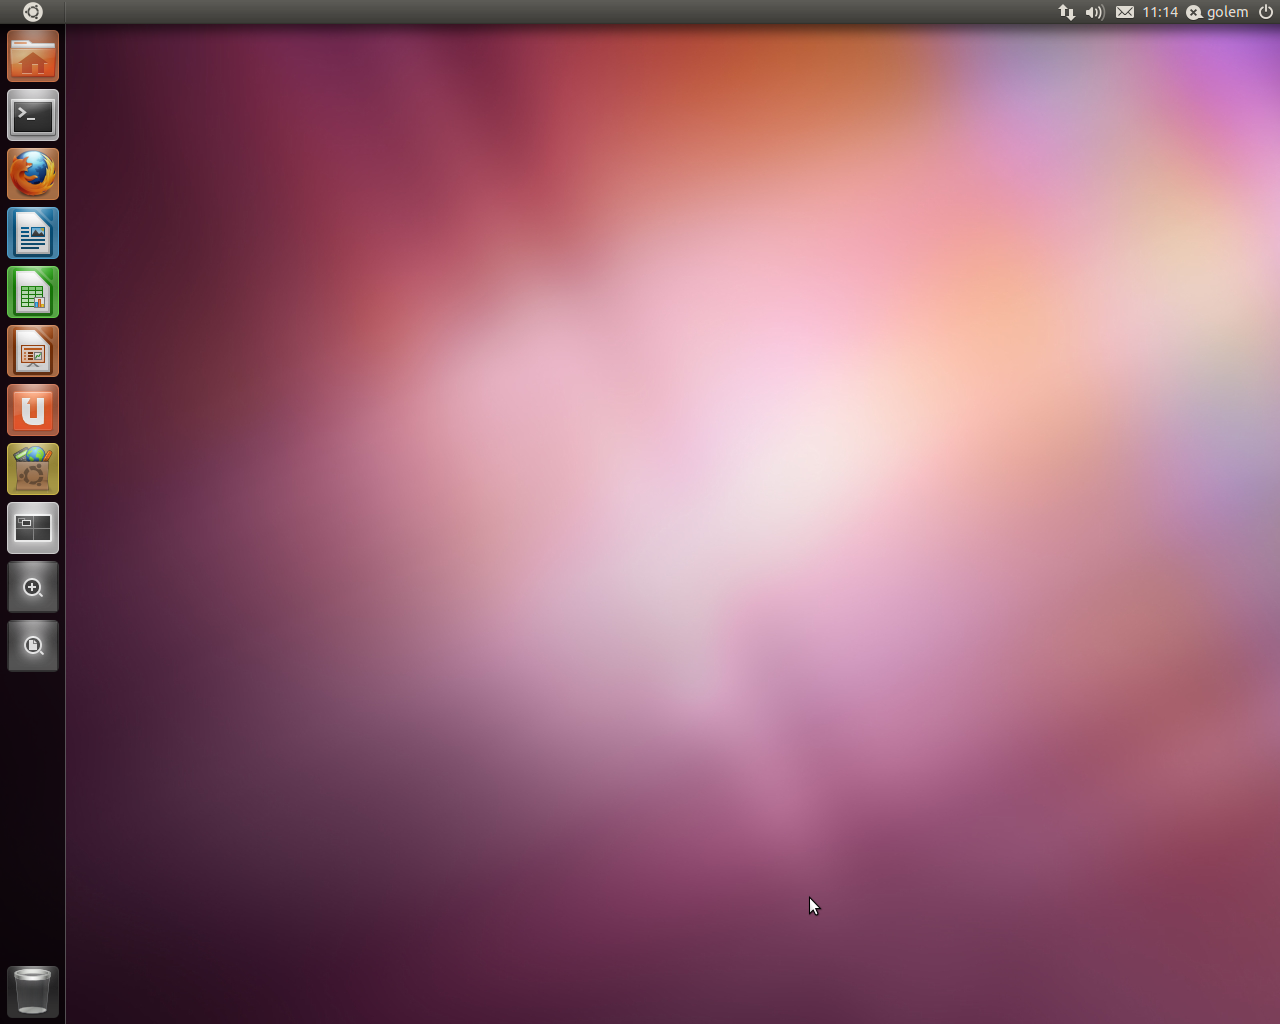Image resolution: width=1280 pixels, height=1024 pixels.
Task: Launch the Terminal
Action: click(33, 115)
